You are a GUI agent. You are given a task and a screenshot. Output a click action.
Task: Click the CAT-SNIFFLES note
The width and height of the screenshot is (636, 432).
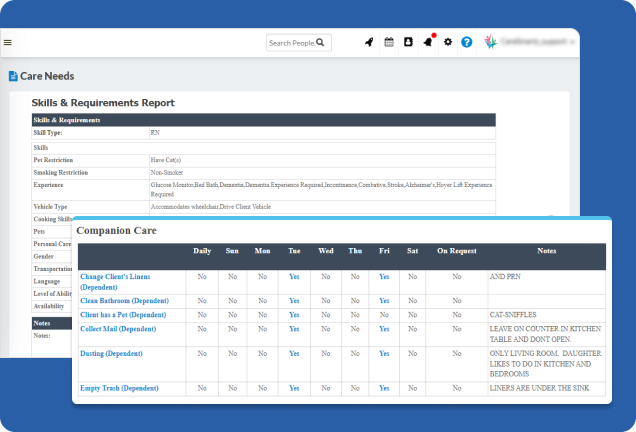[x=513, y=315]
